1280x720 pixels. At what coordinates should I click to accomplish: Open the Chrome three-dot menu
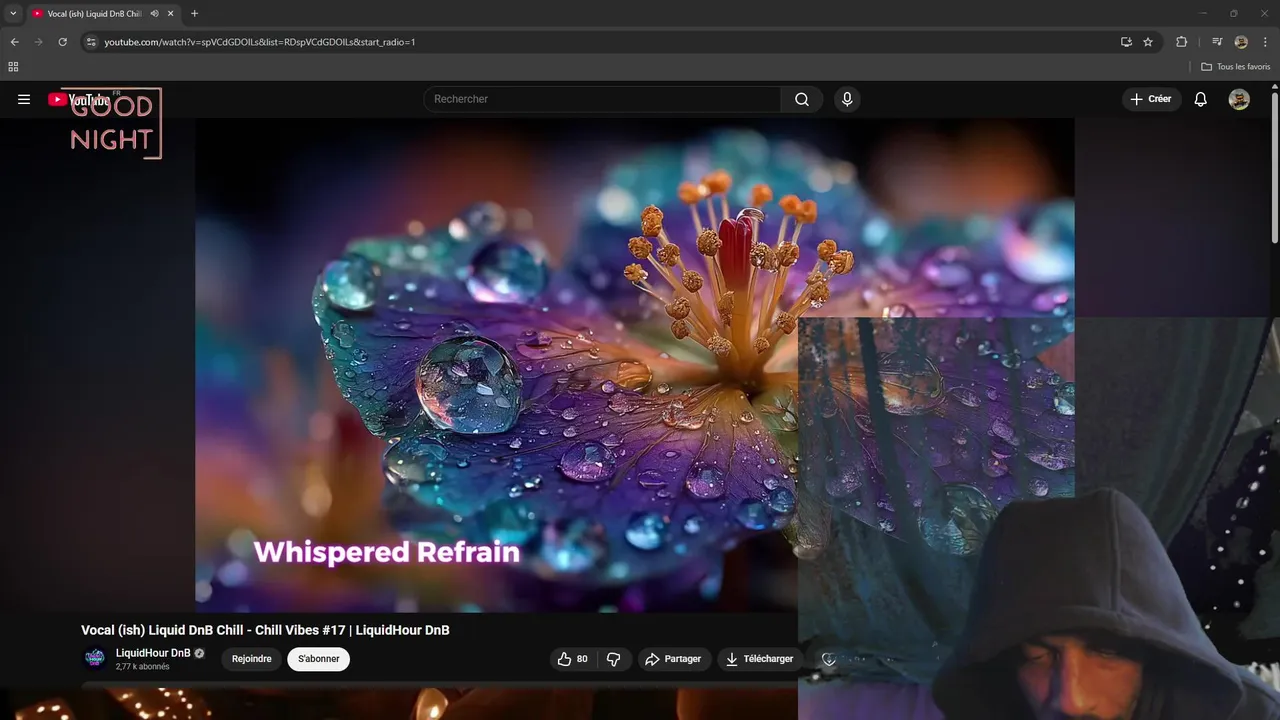click(1265, 42)
